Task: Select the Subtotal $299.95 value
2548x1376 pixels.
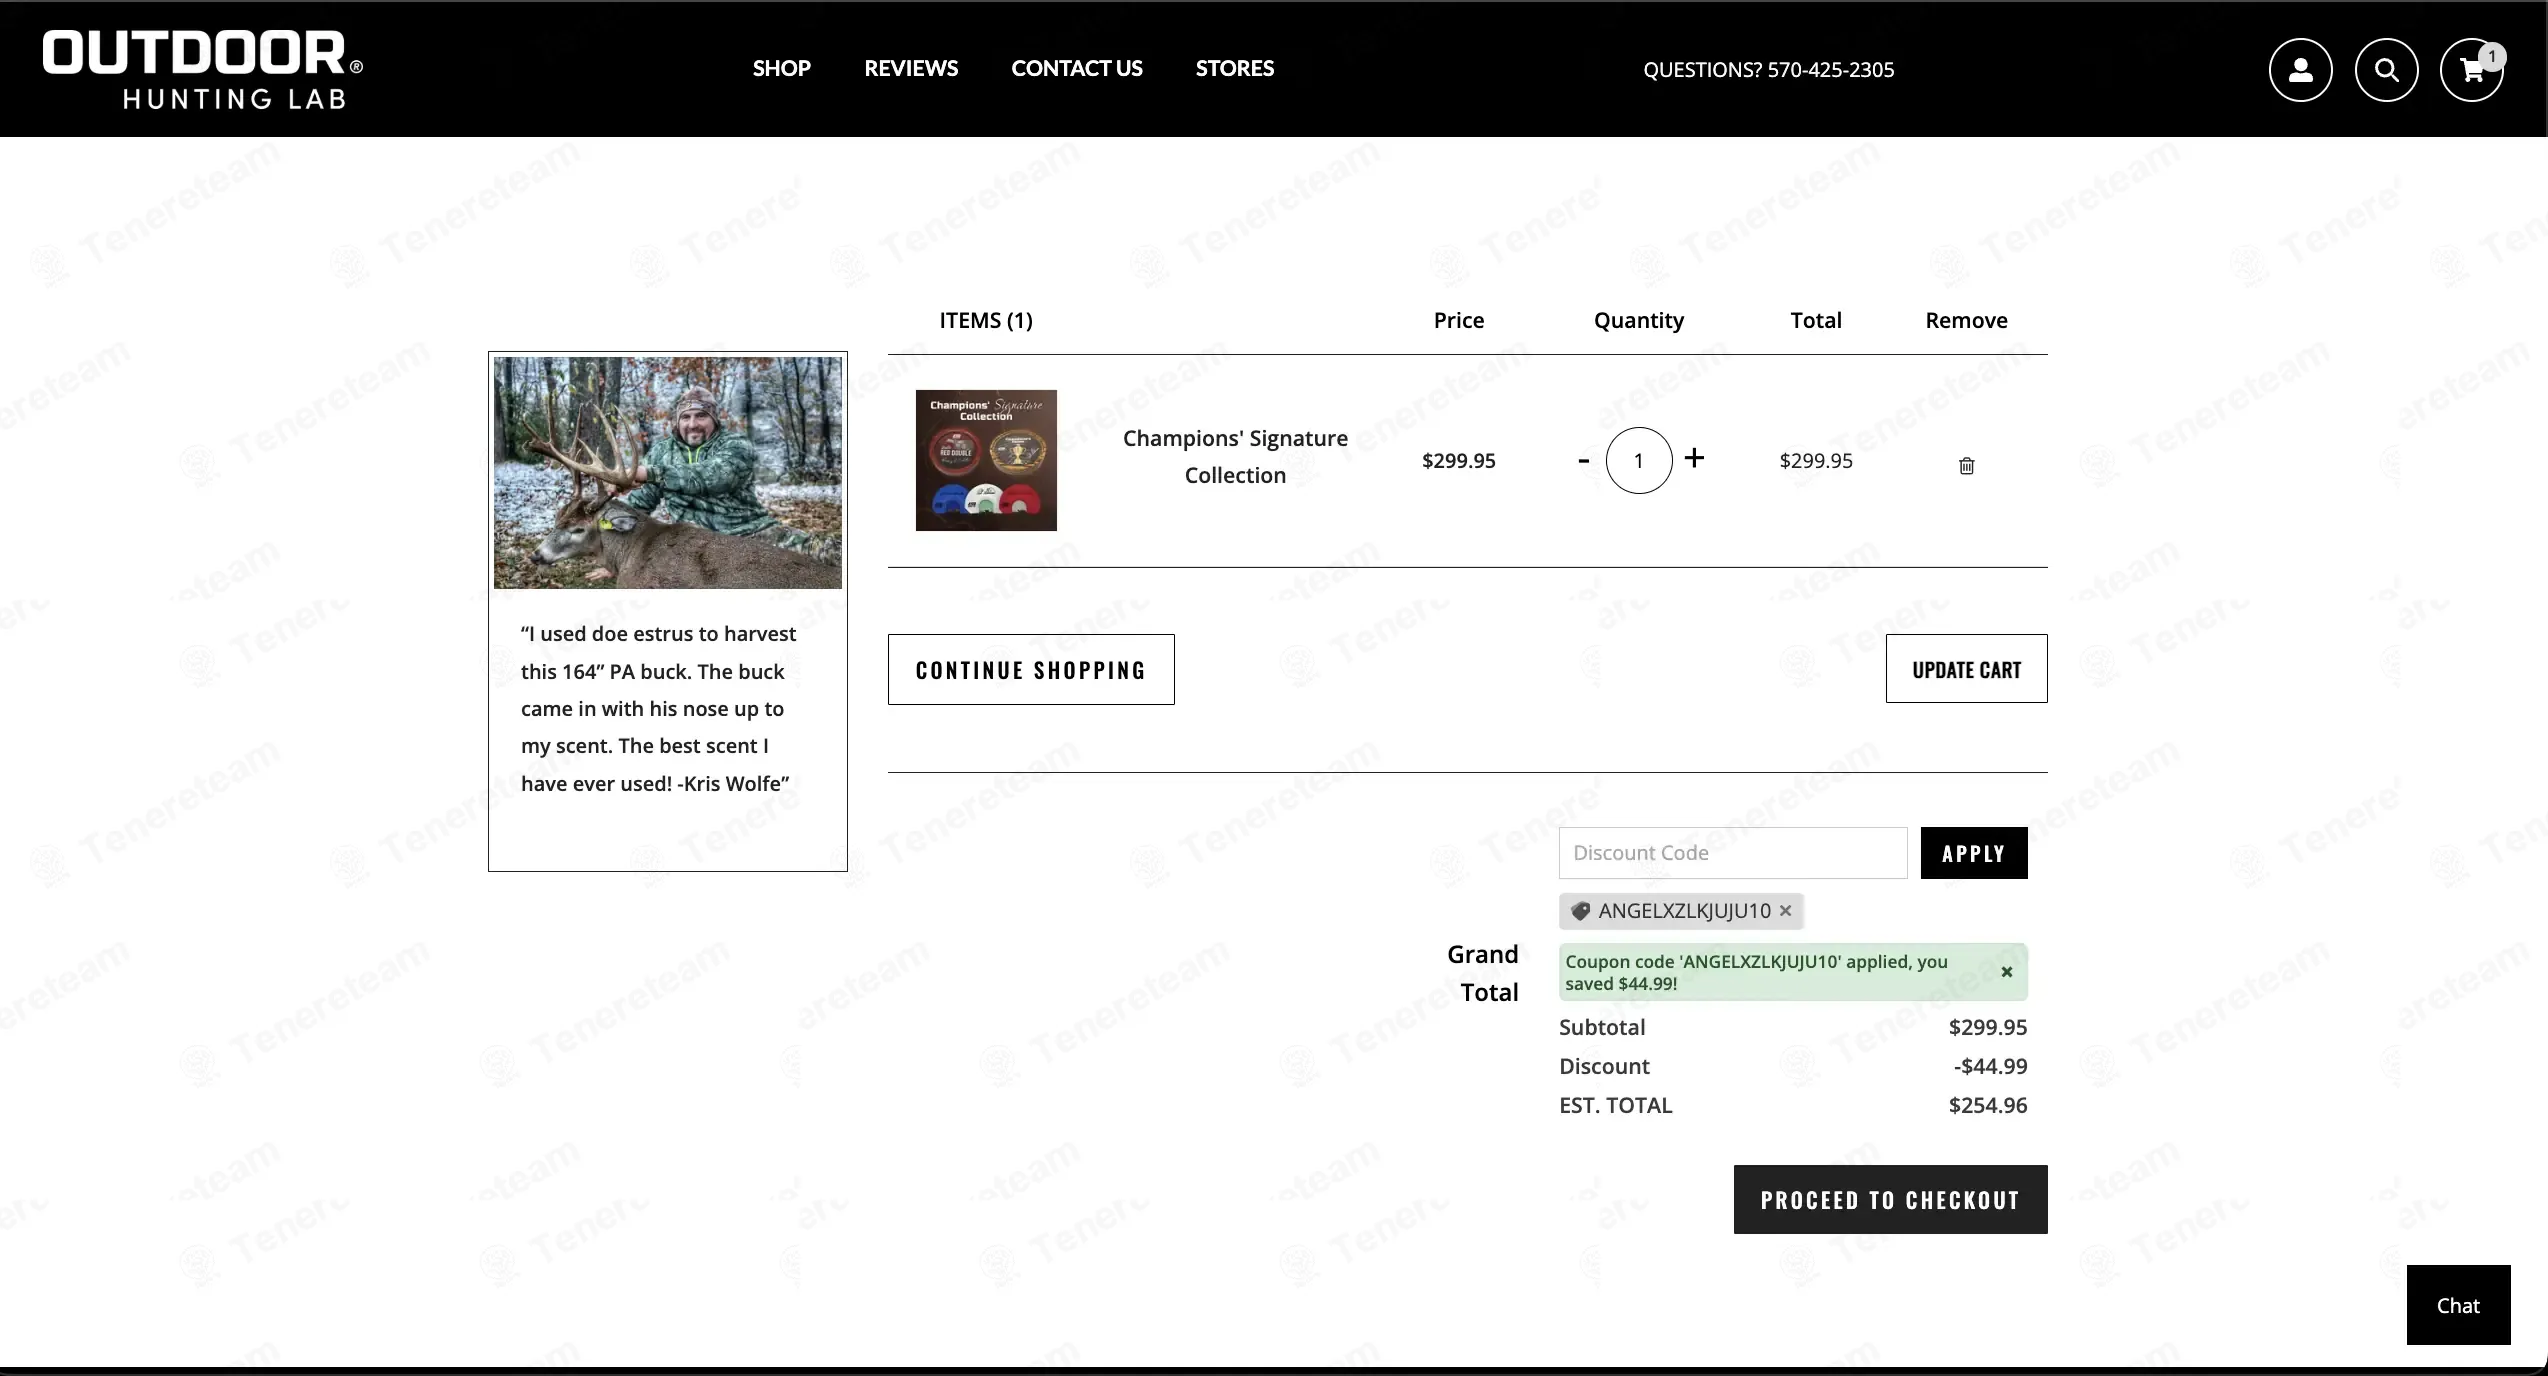Action: click(x=1987, y=1027)
